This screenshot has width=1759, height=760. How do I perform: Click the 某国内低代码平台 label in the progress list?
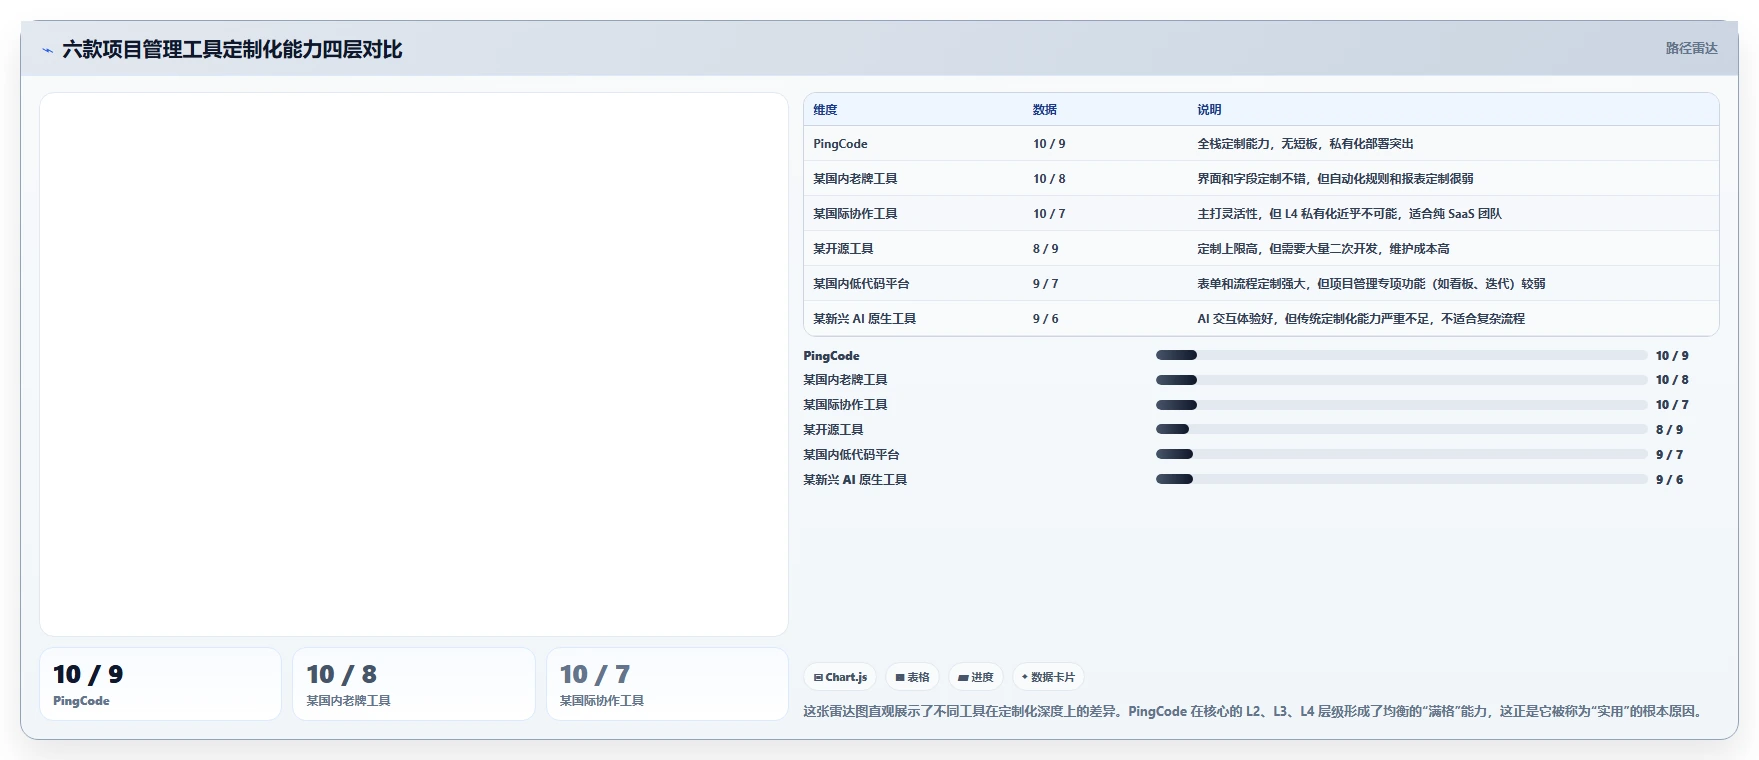[851, 455]
